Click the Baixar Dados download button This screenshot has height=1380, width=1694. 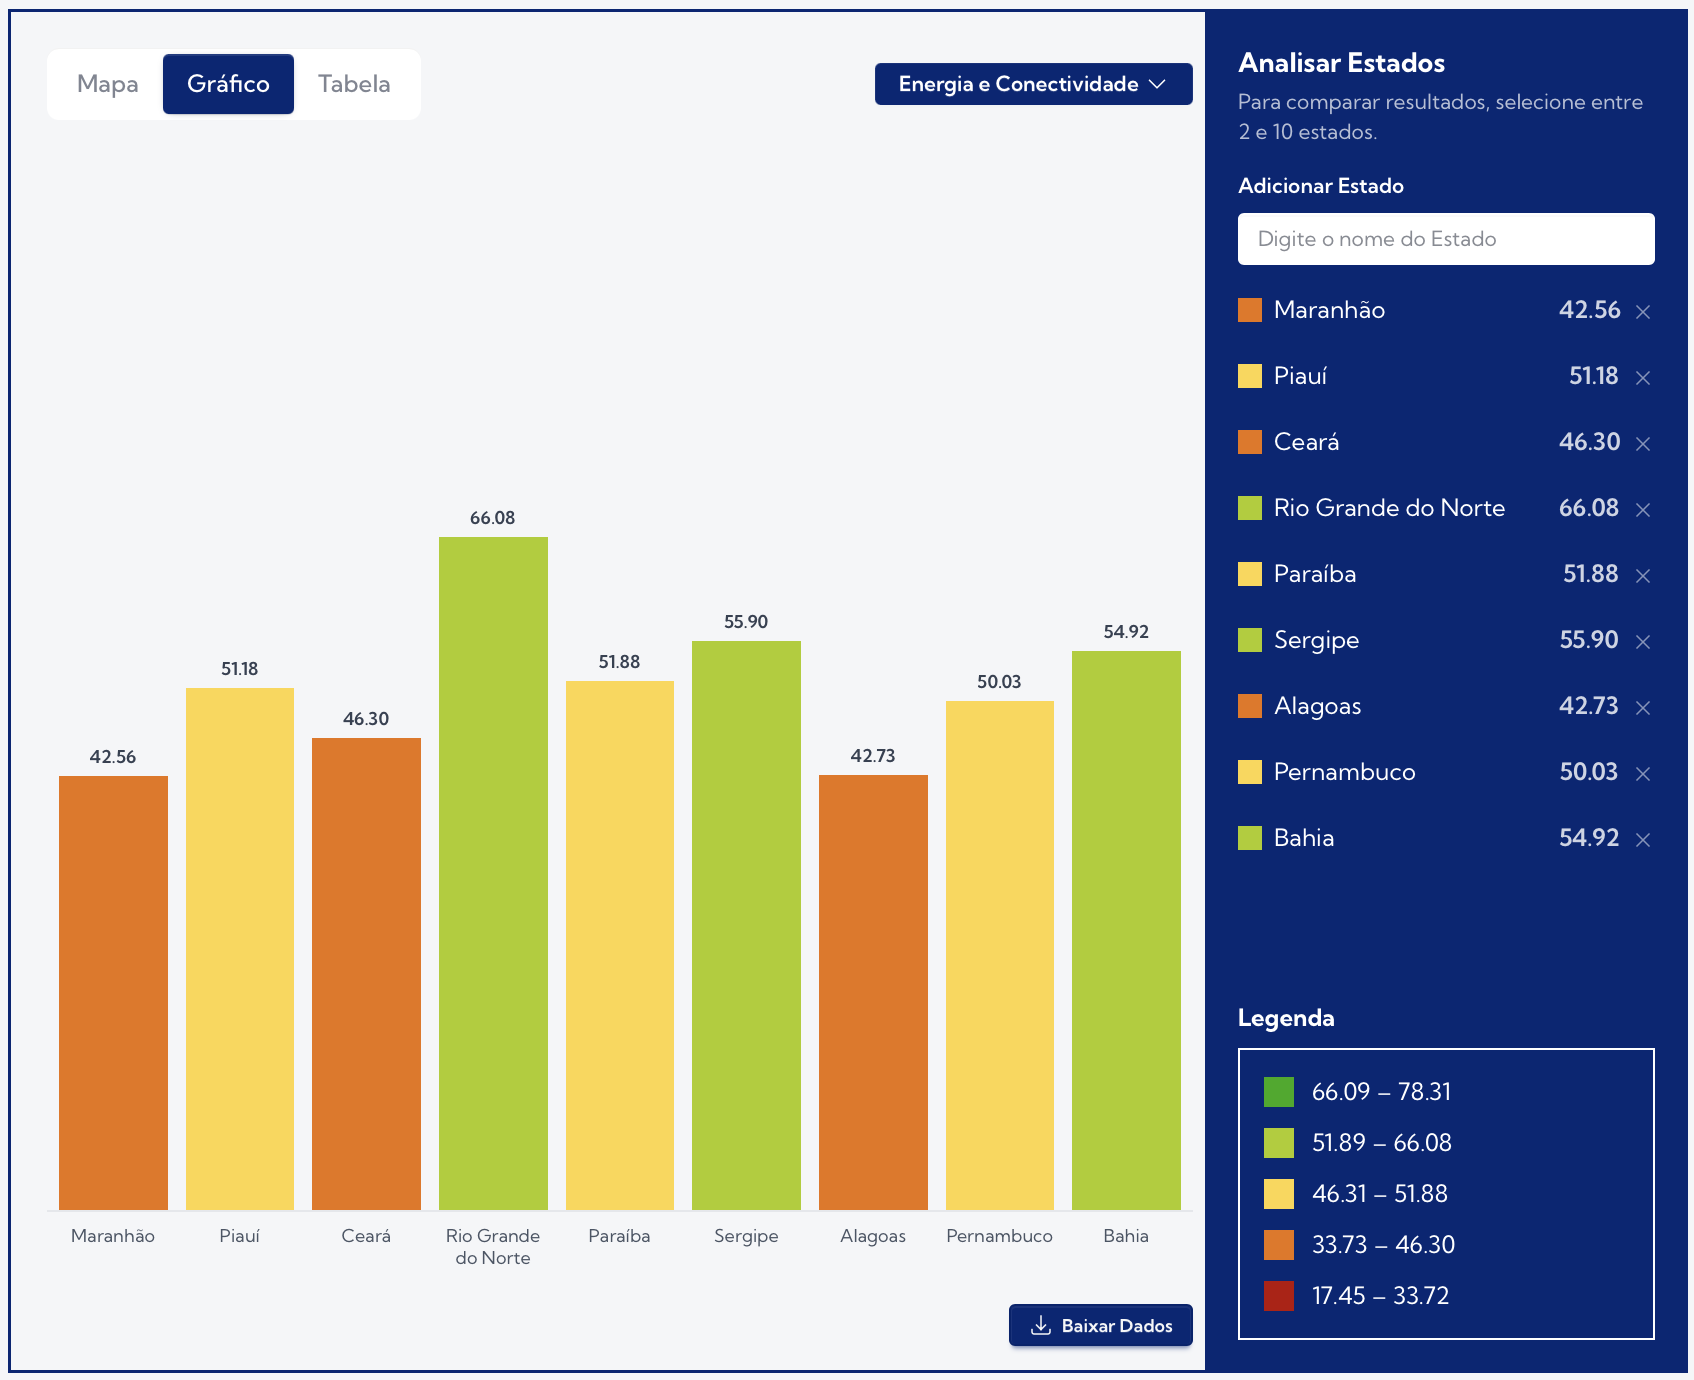(1100, 1325)
